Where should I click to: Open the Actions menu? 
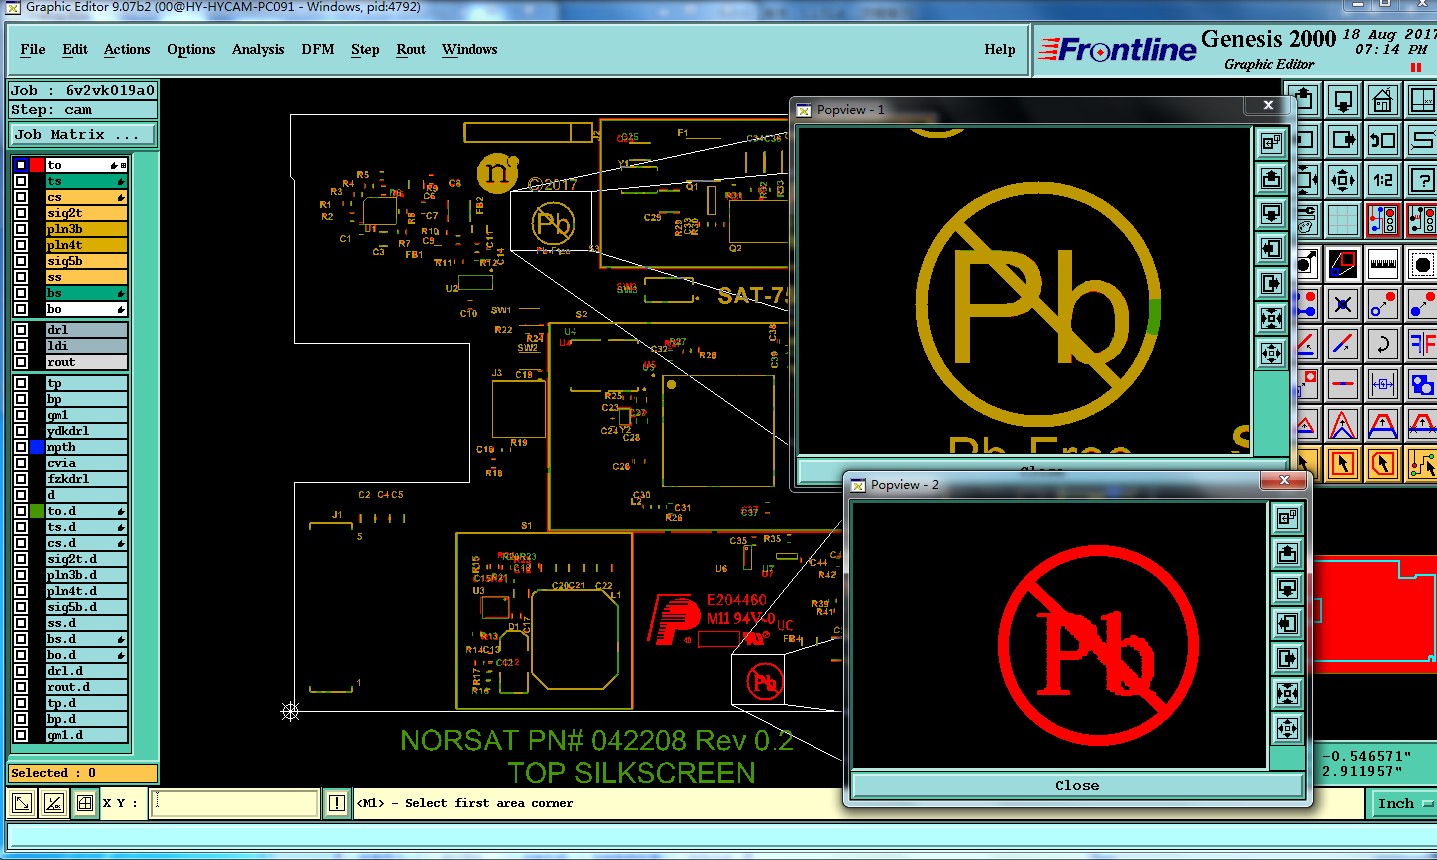[127, 49]
